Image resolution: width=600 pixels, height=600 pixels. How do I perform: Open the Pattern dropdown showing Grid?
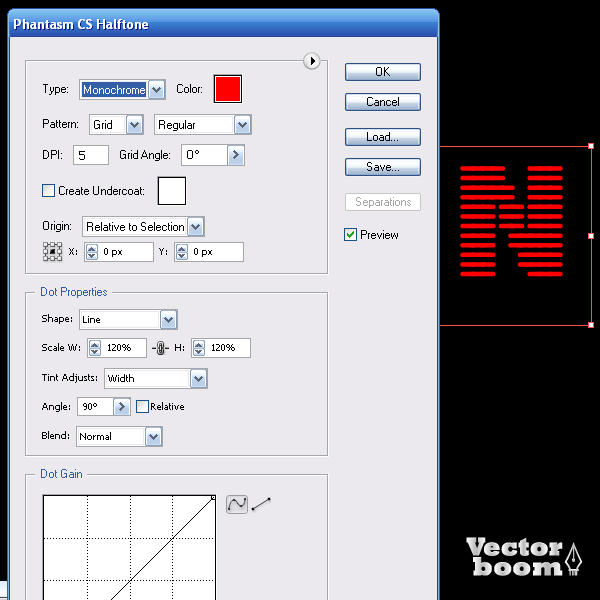click(116, 125)
